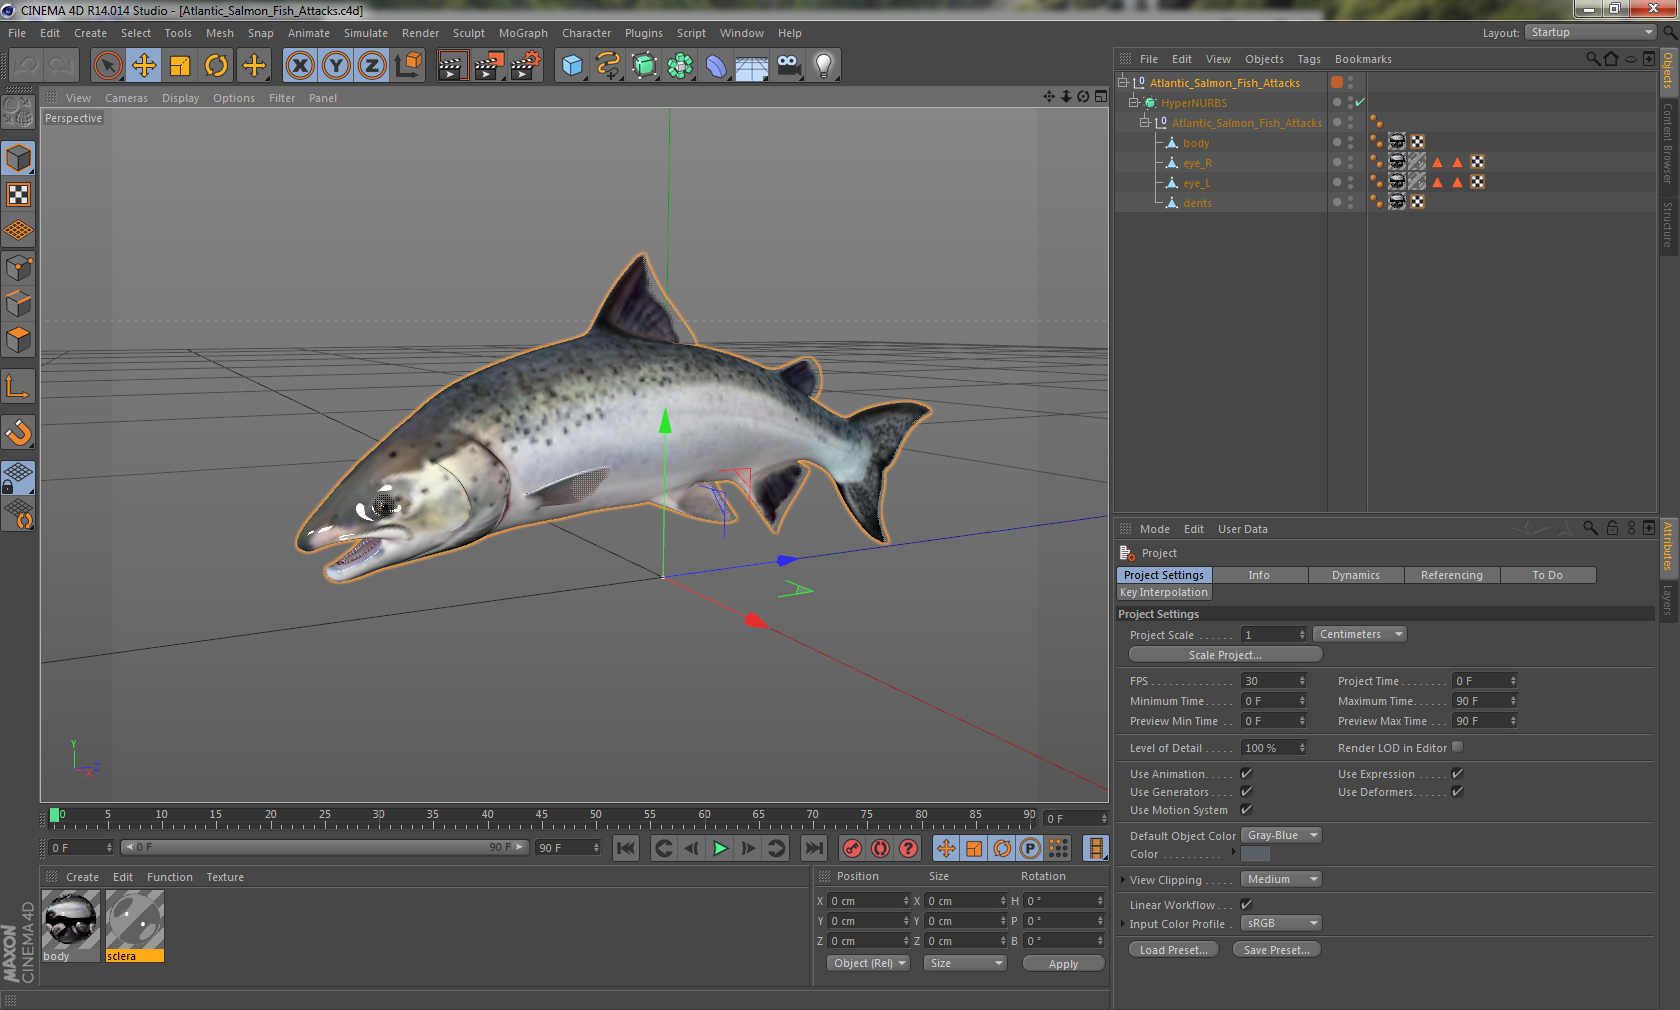The image size is (1680, 1010).
Task: Uncheck Use Expression checkbox
Action: point(1457,774)
